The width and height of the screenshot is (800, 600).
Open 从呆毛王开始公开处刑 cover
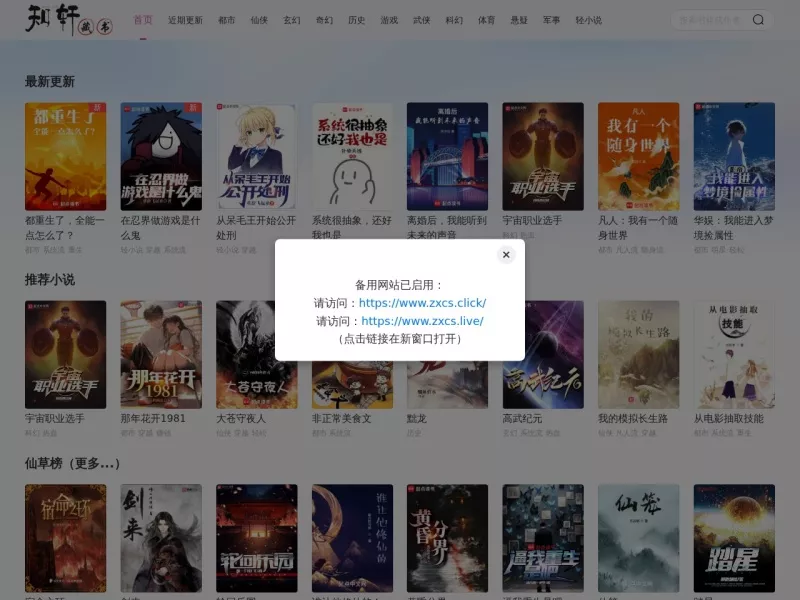point(257,156)
